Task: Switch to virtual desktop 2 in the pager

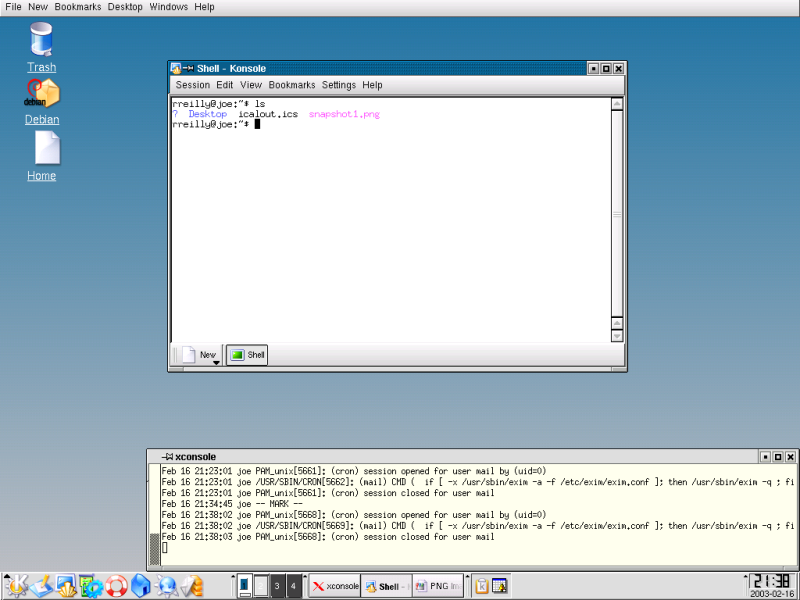Action: coord(261,586)
